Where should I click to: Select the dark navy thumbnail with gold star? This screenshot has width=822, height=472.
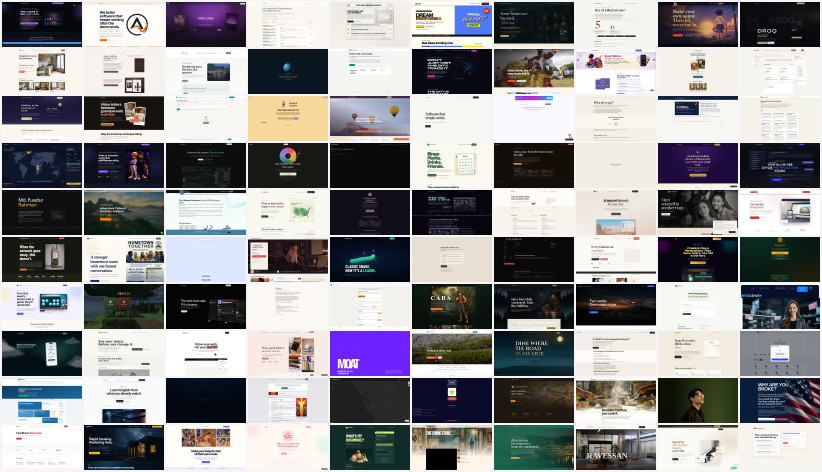[452, 401]
